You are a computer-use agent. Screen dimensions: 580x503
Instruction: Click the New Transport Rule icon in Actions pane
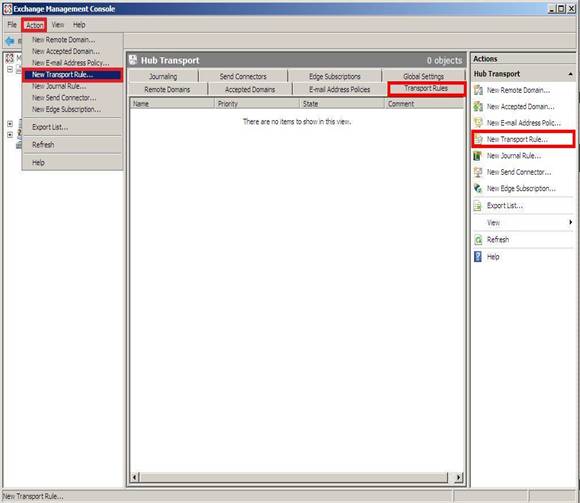click(479, 139)
